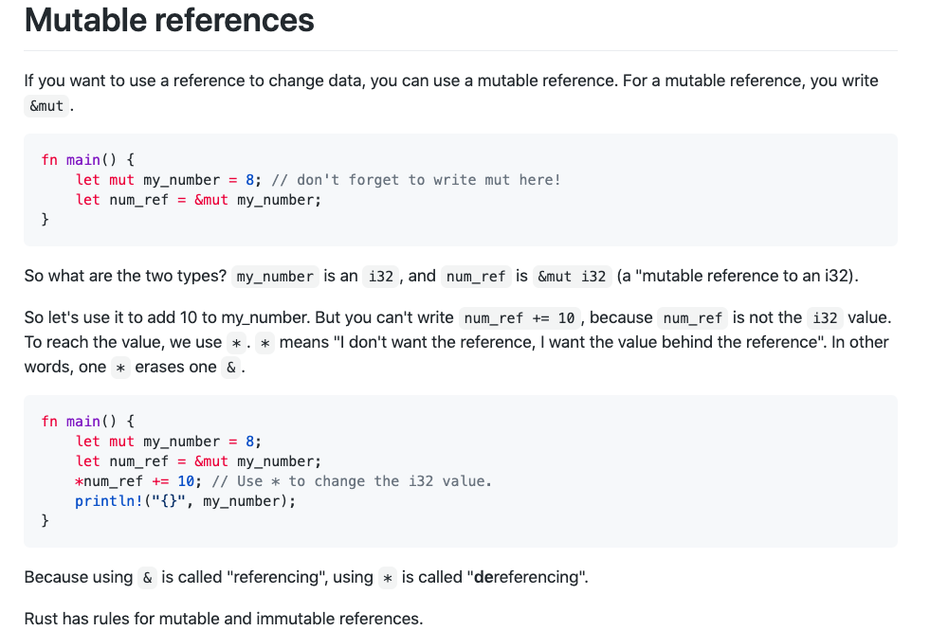This screenshot has height=631, width=930.
Task: Click the println! macro line
Action: click(185, 501)
